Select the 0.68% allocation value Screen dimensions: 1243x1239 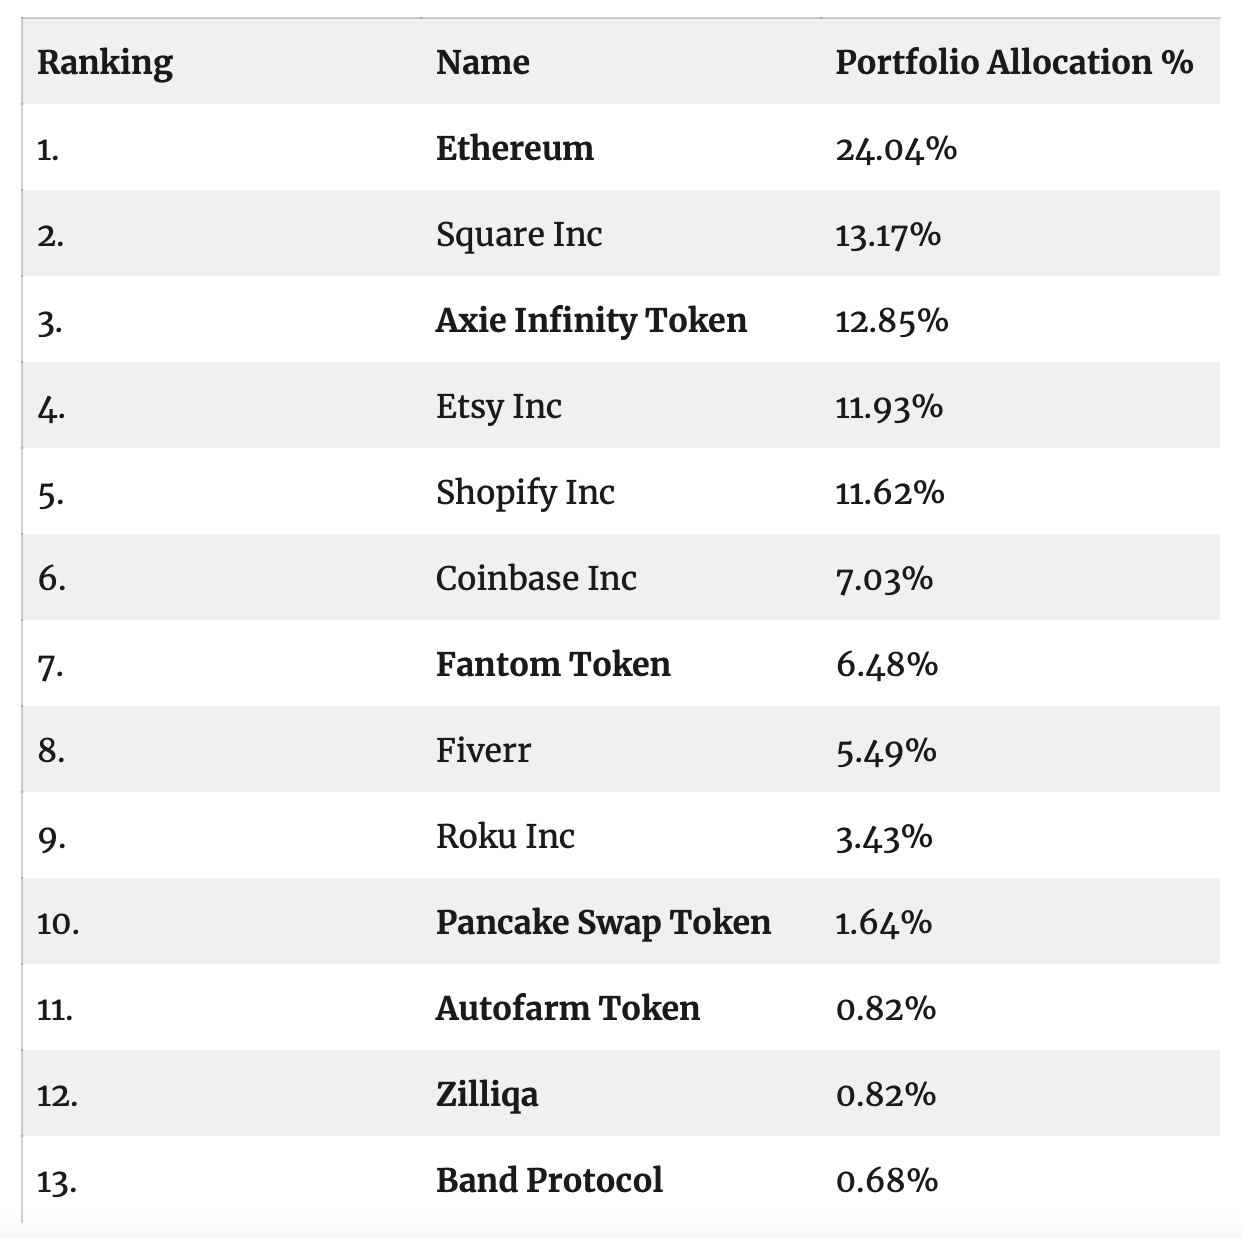click(x=887, y=1181)
